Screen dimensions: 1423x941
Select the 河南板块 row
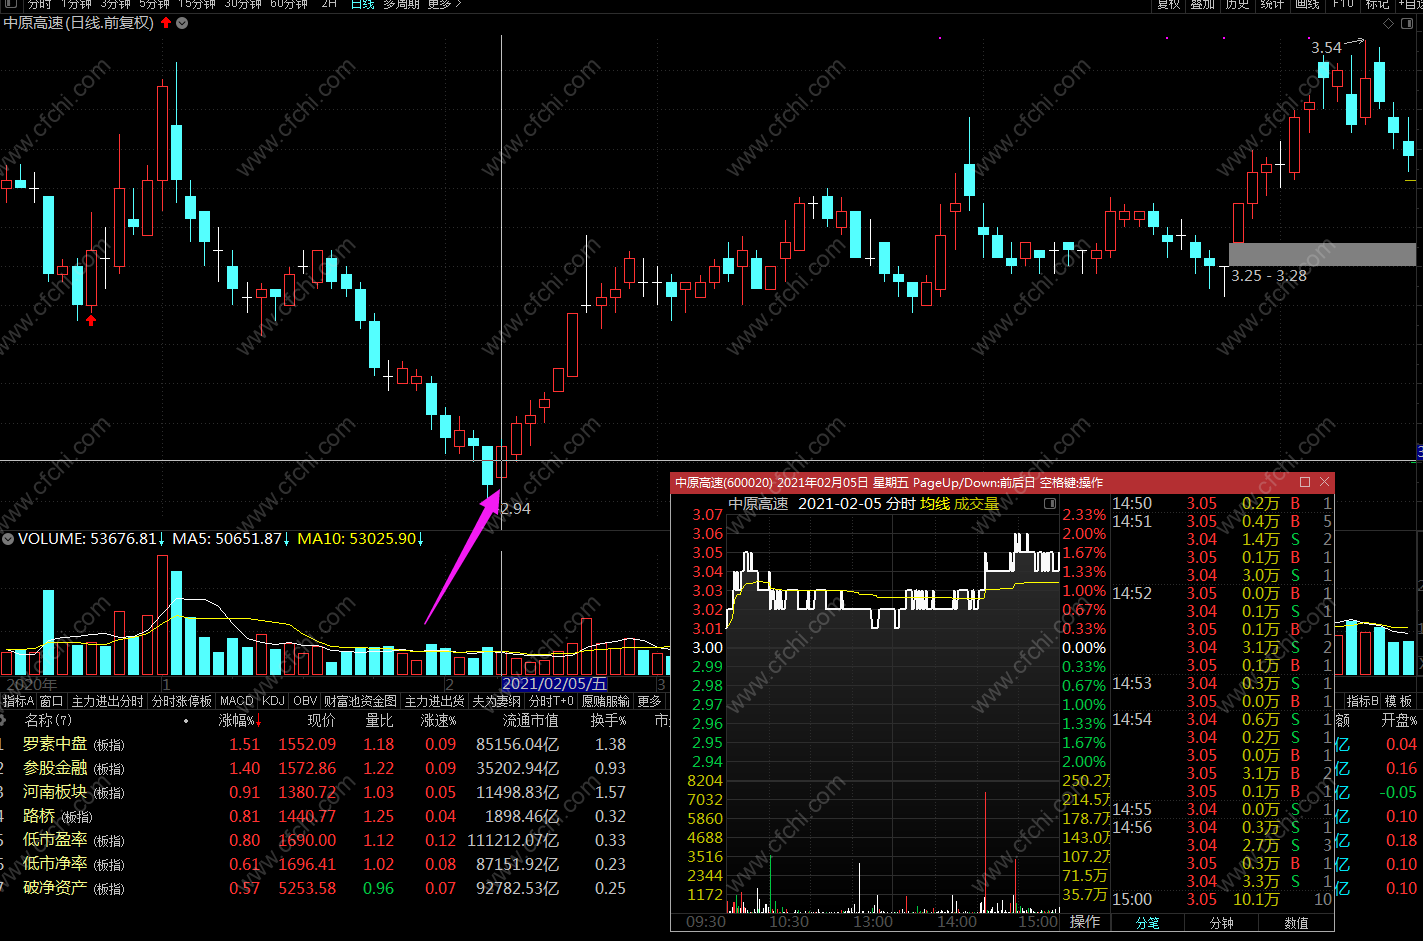pyautogui.click(x=334, y=792)
